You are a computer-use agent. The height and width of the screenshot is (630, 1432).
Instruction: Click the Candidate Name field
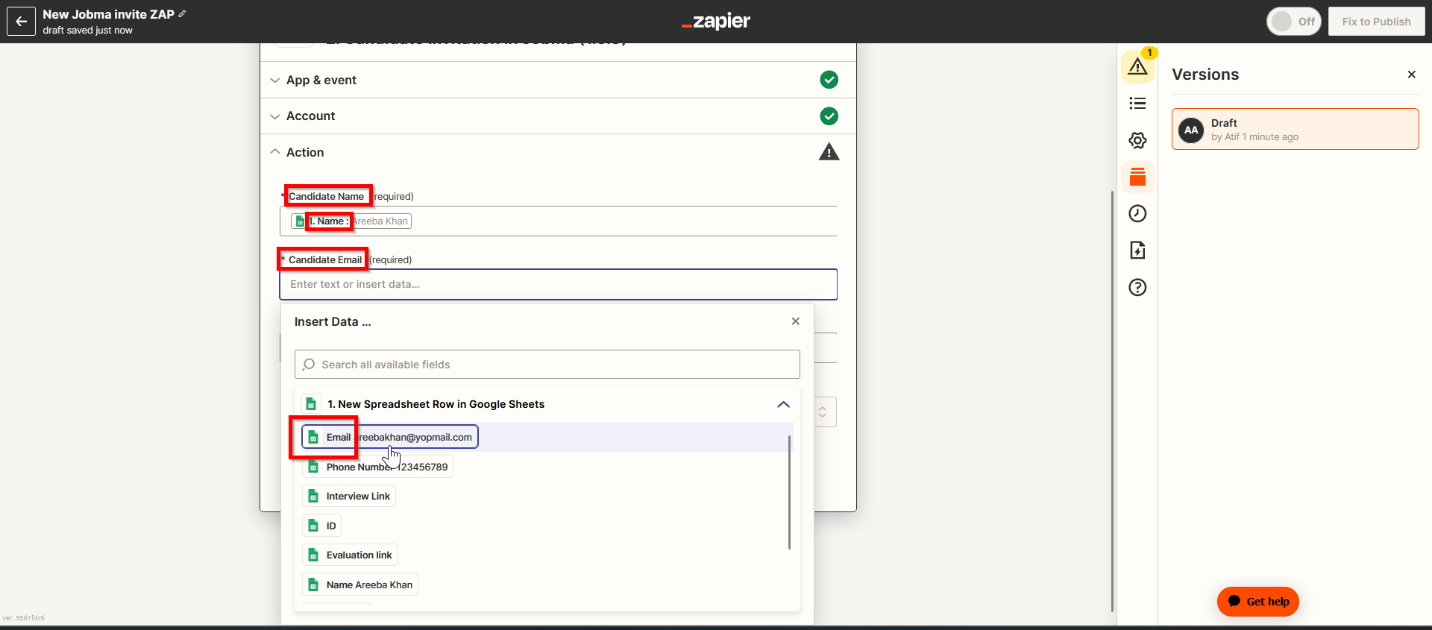tap(558, 221)
